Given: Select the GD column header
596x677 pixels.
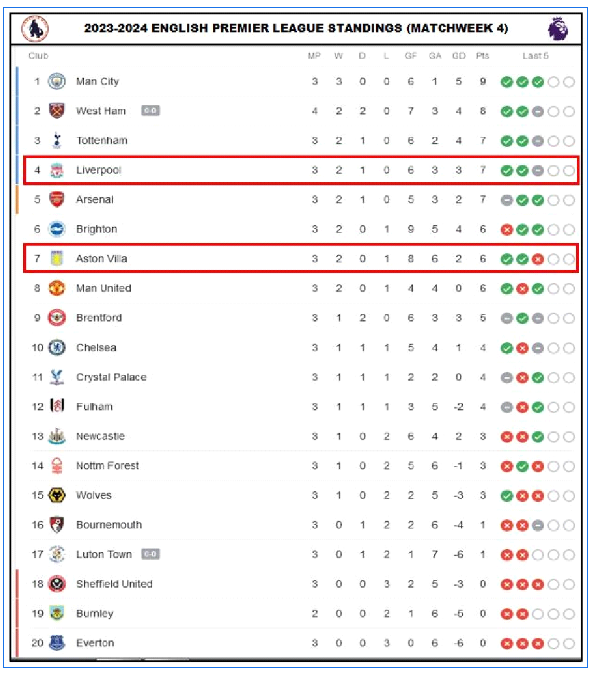Looking at the screenshot, I should pyautogui.click(x=459, y=56).
